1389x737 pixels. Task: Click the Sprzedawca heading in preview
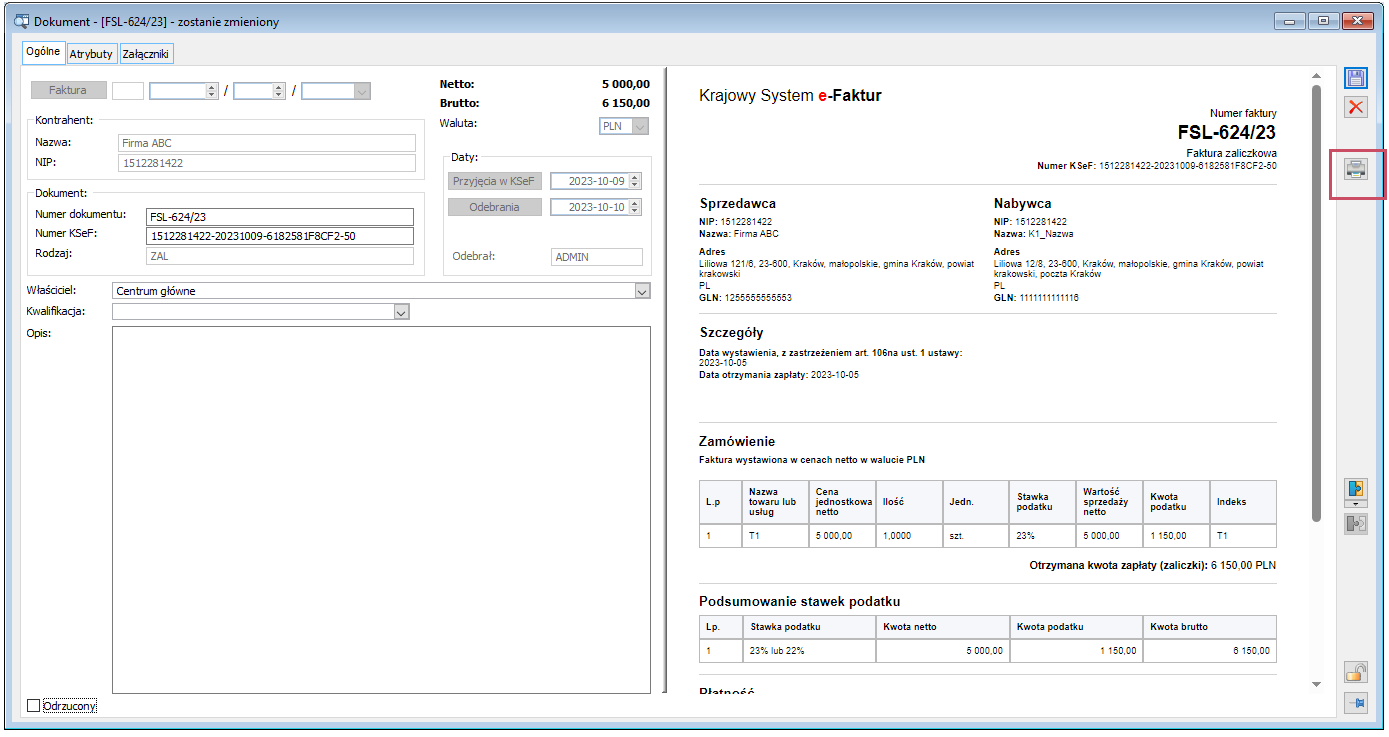point(738,204)
